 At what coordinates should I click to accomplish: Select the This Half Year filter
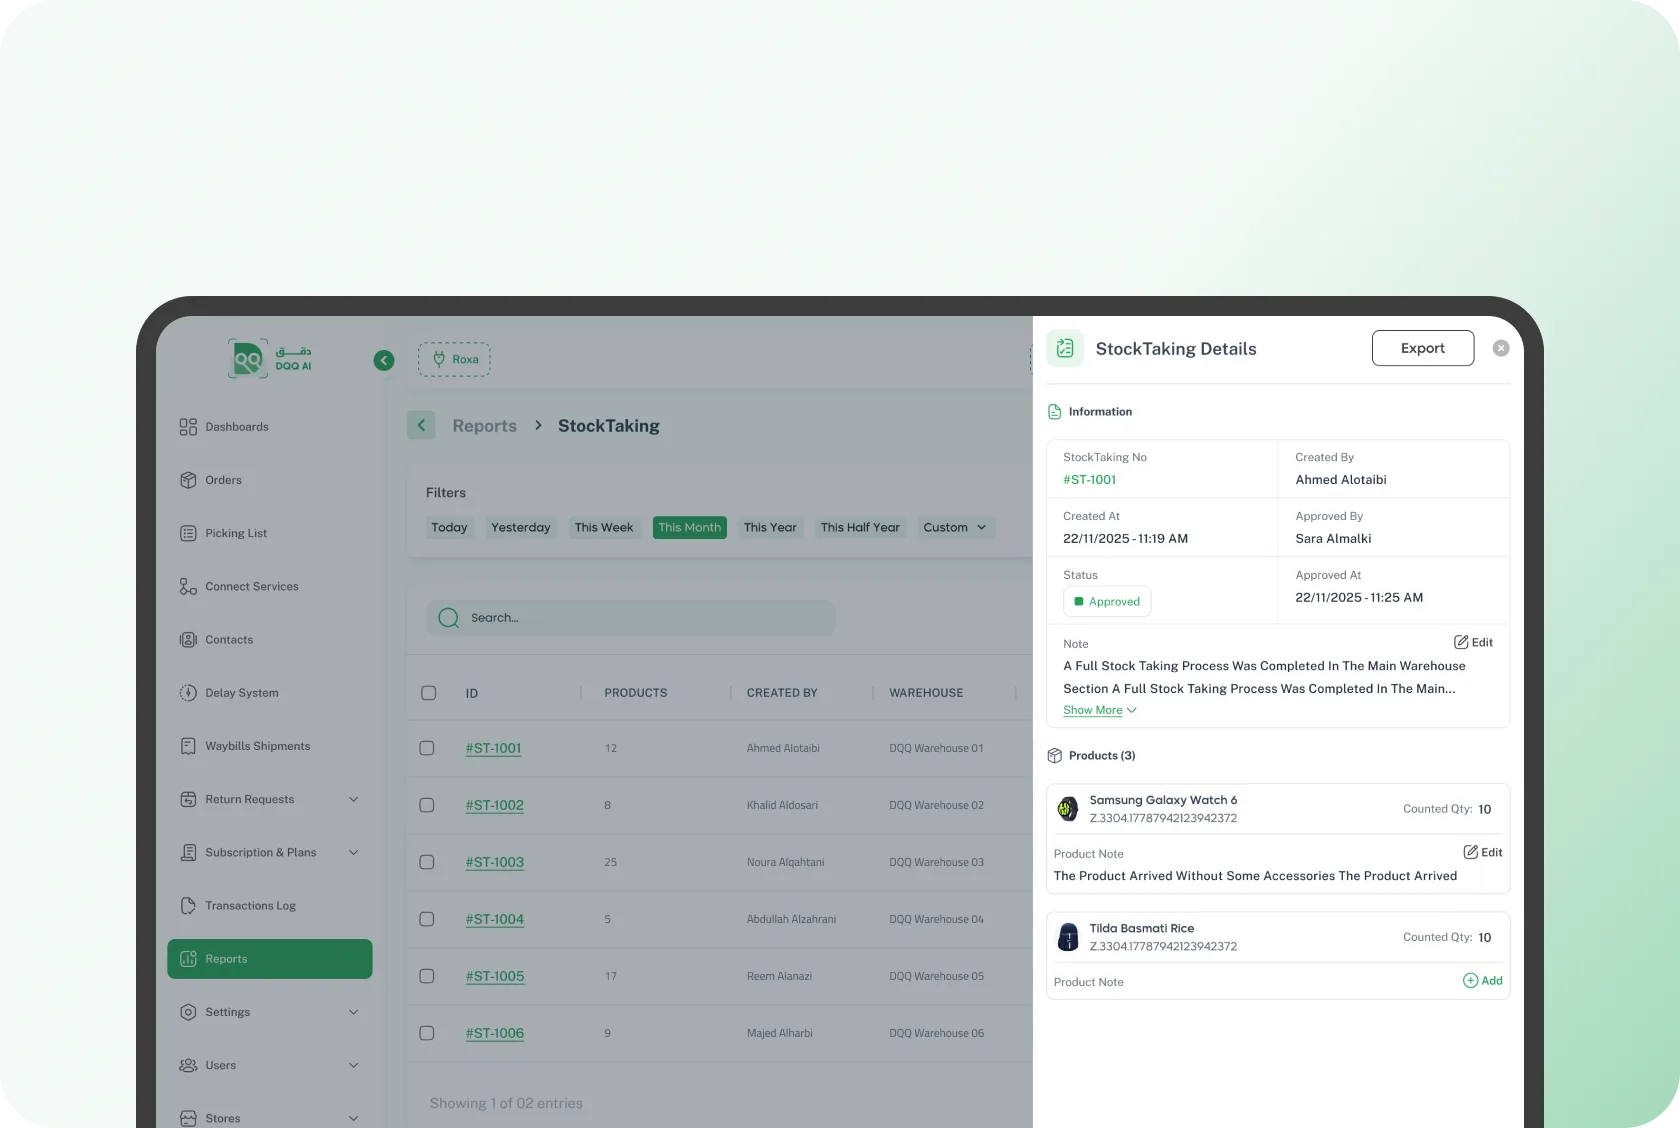pos(860,527)
